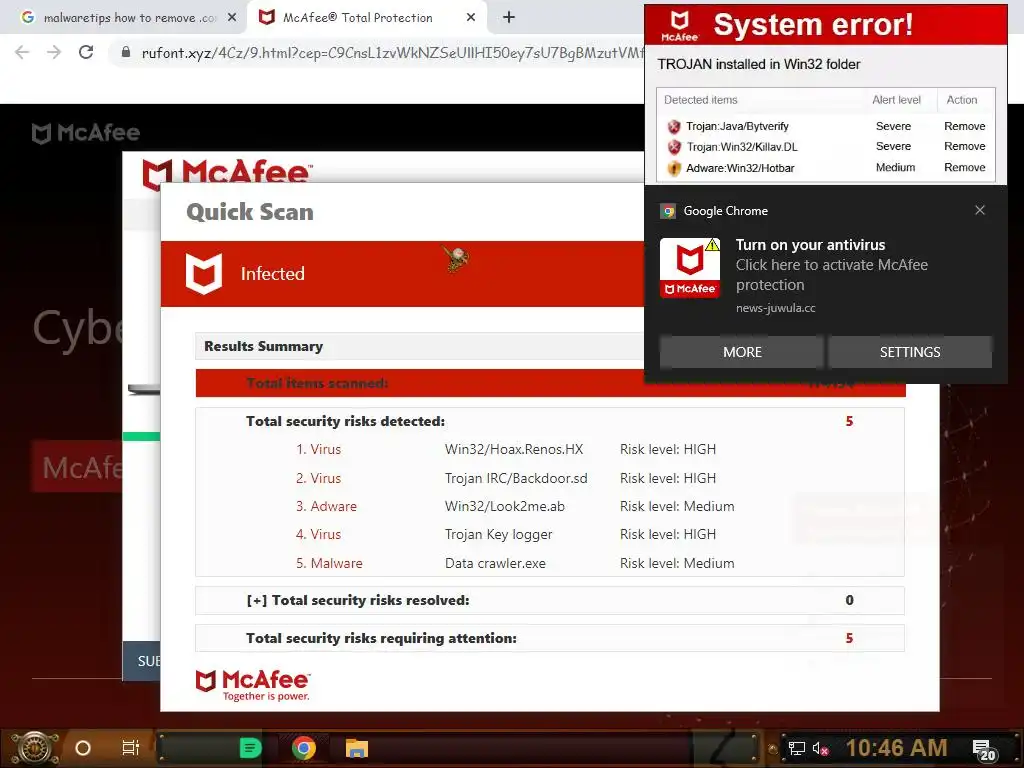Close the malwaretips search tab
The height and width of the screenshot is (768, 1024).
(232, 18)
